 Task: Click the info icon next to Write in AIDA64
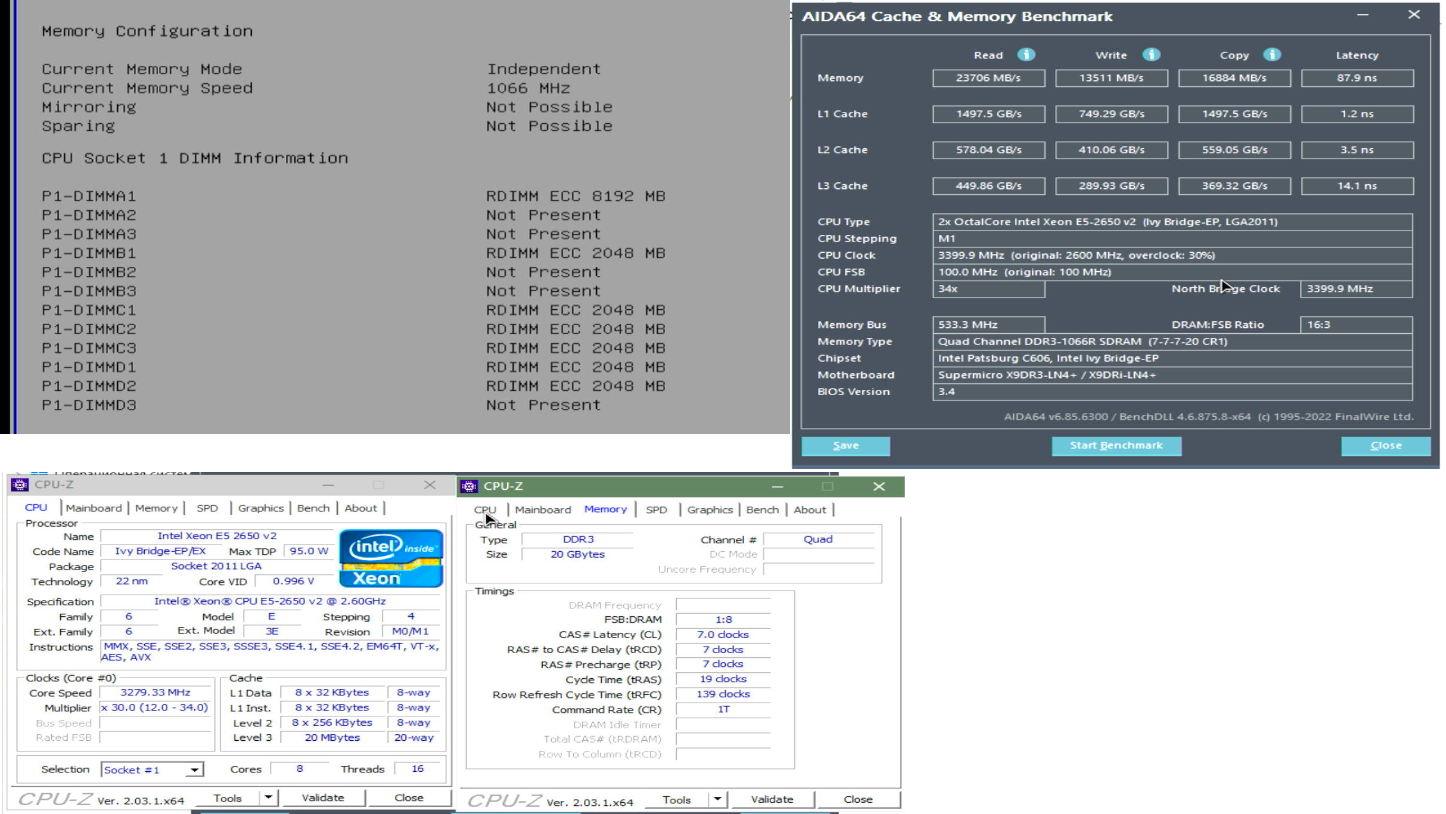coord(1151,55)
